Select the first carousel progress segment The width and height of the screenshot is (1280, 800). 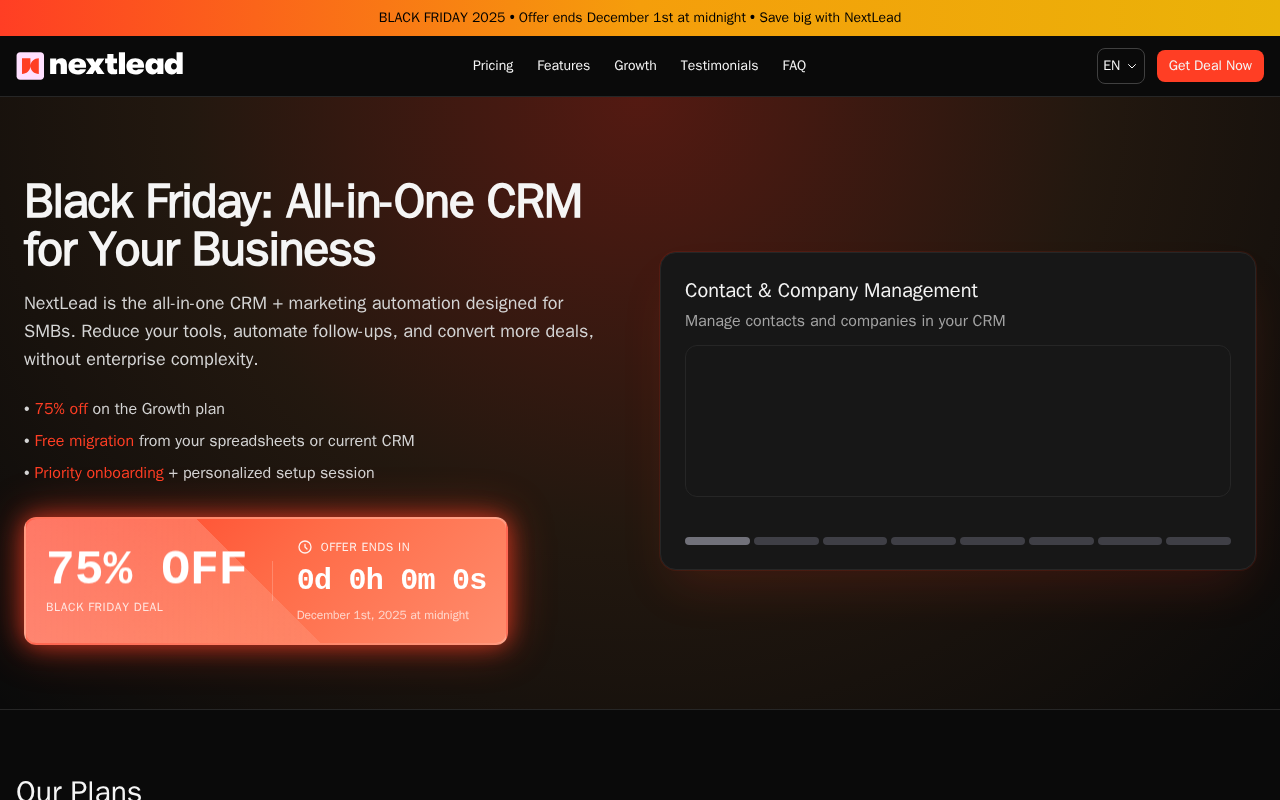click(717, 541)
